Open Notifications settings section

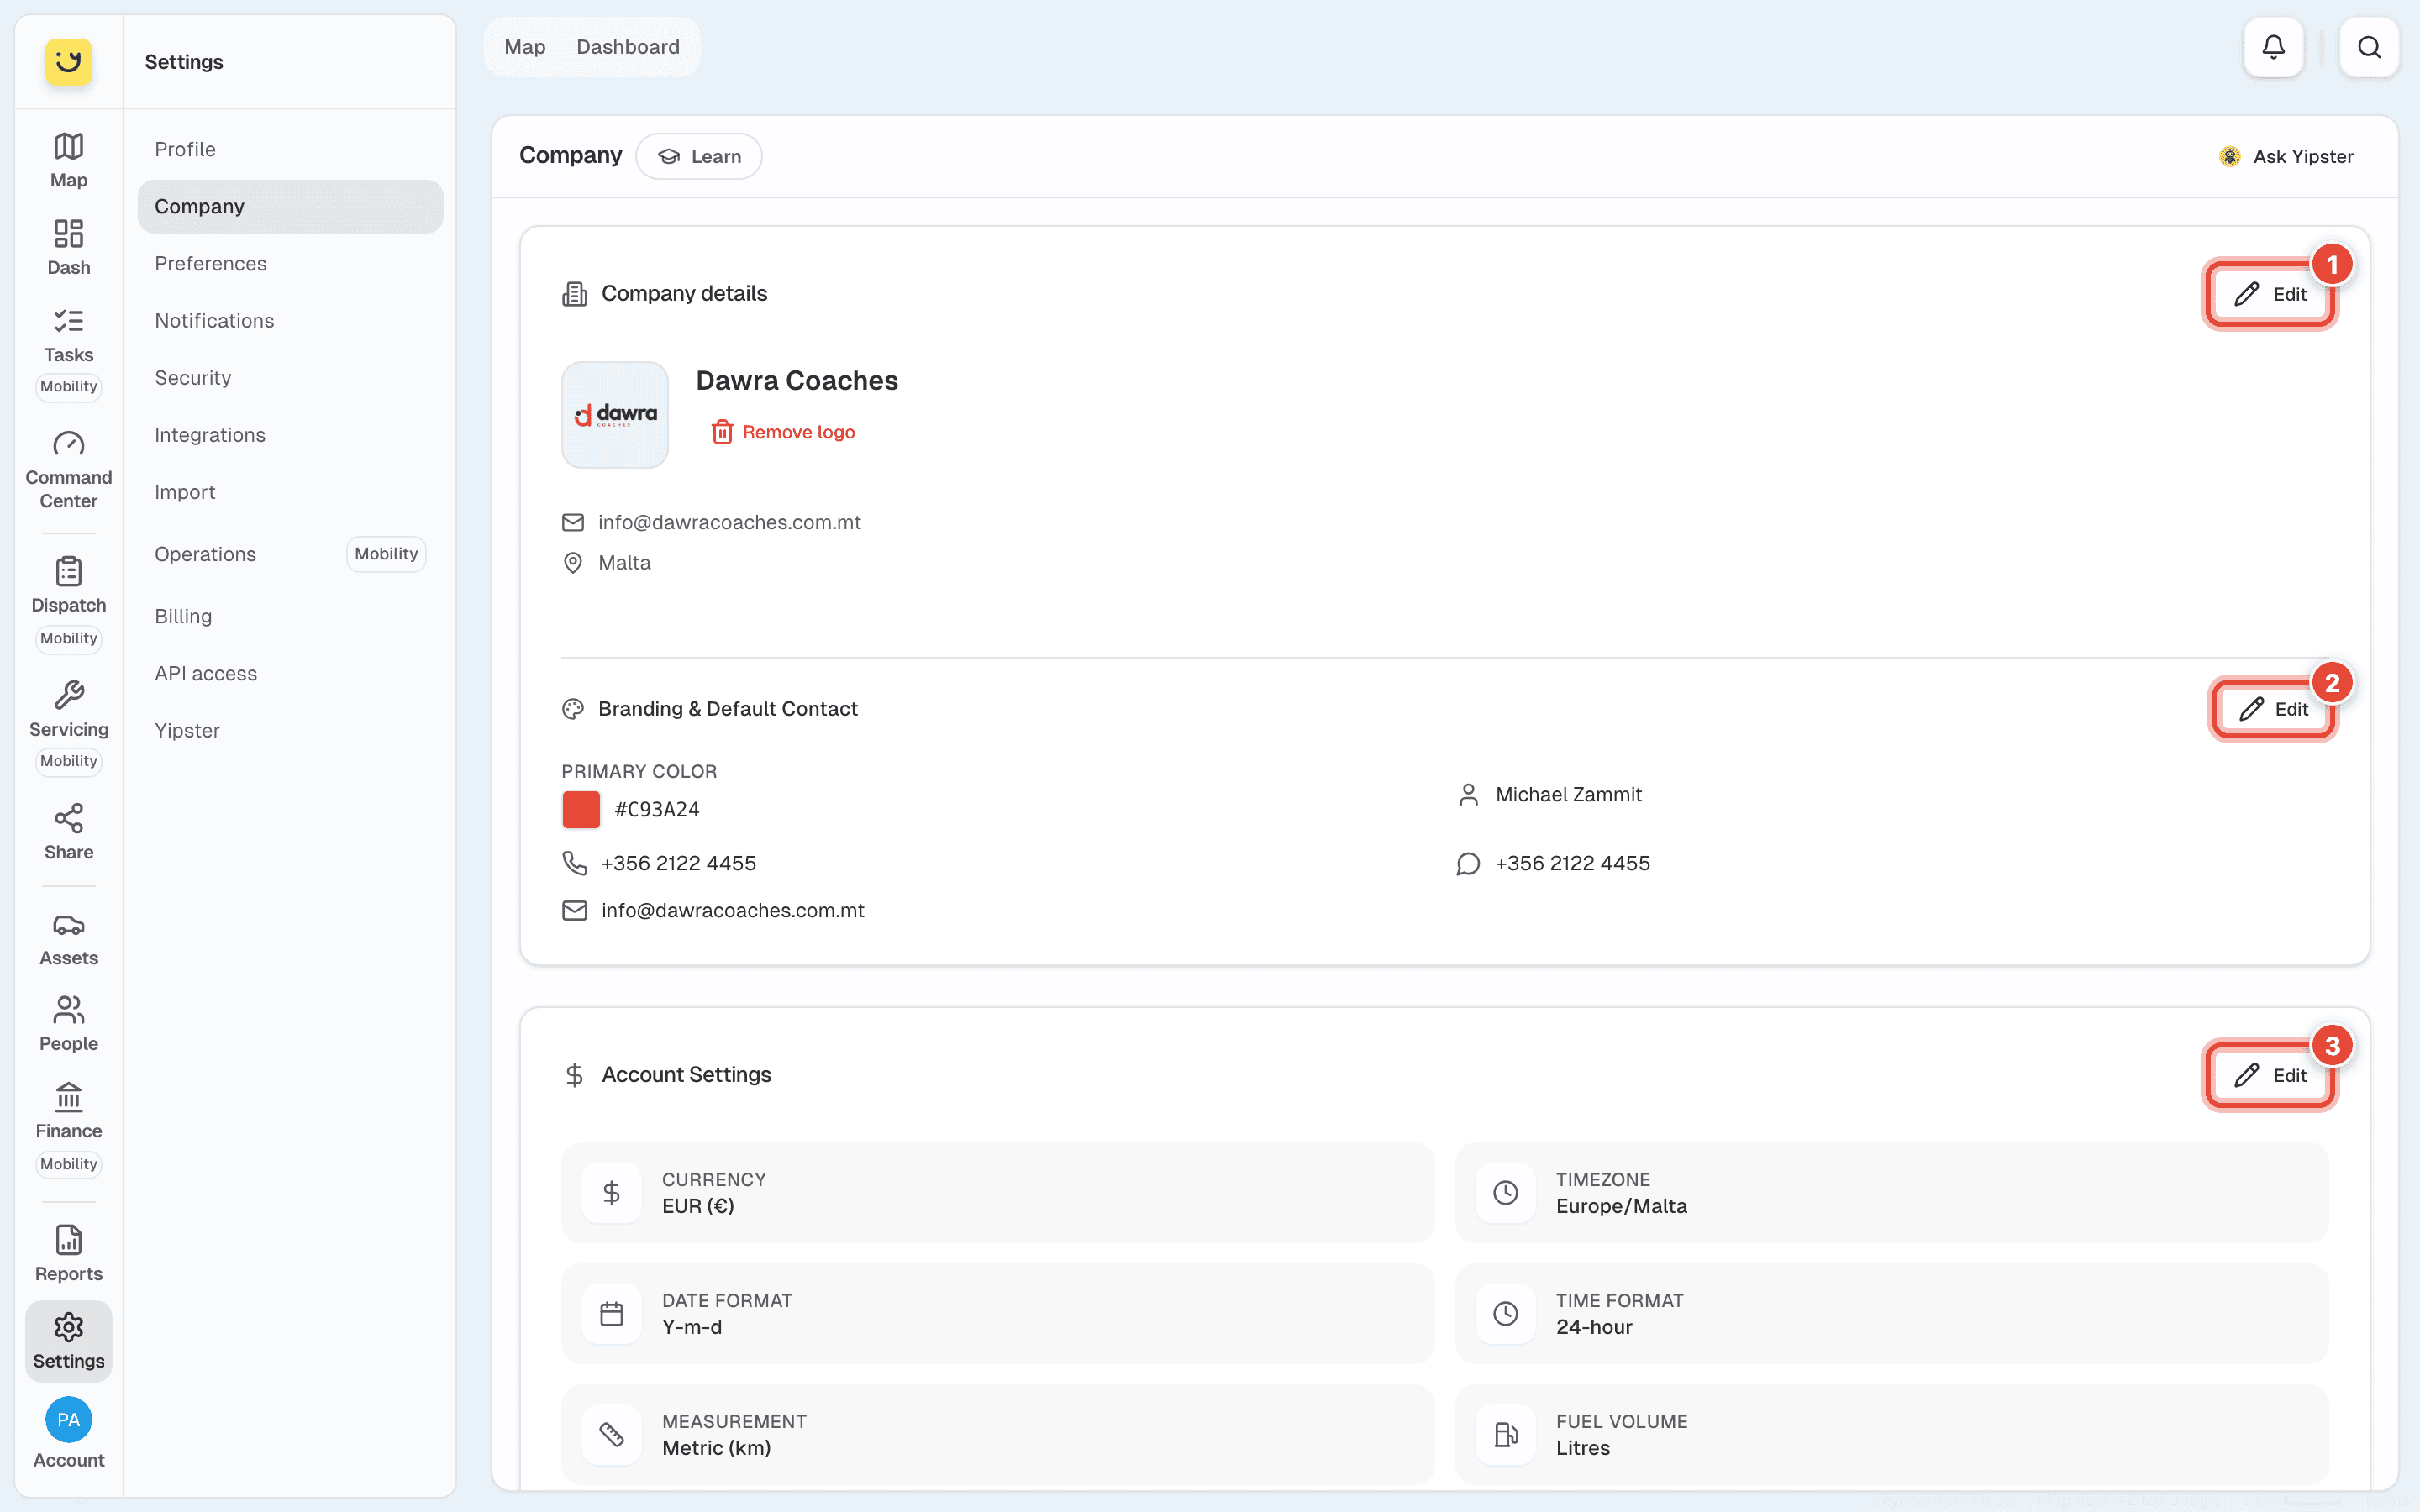click(x=290, y=320)
